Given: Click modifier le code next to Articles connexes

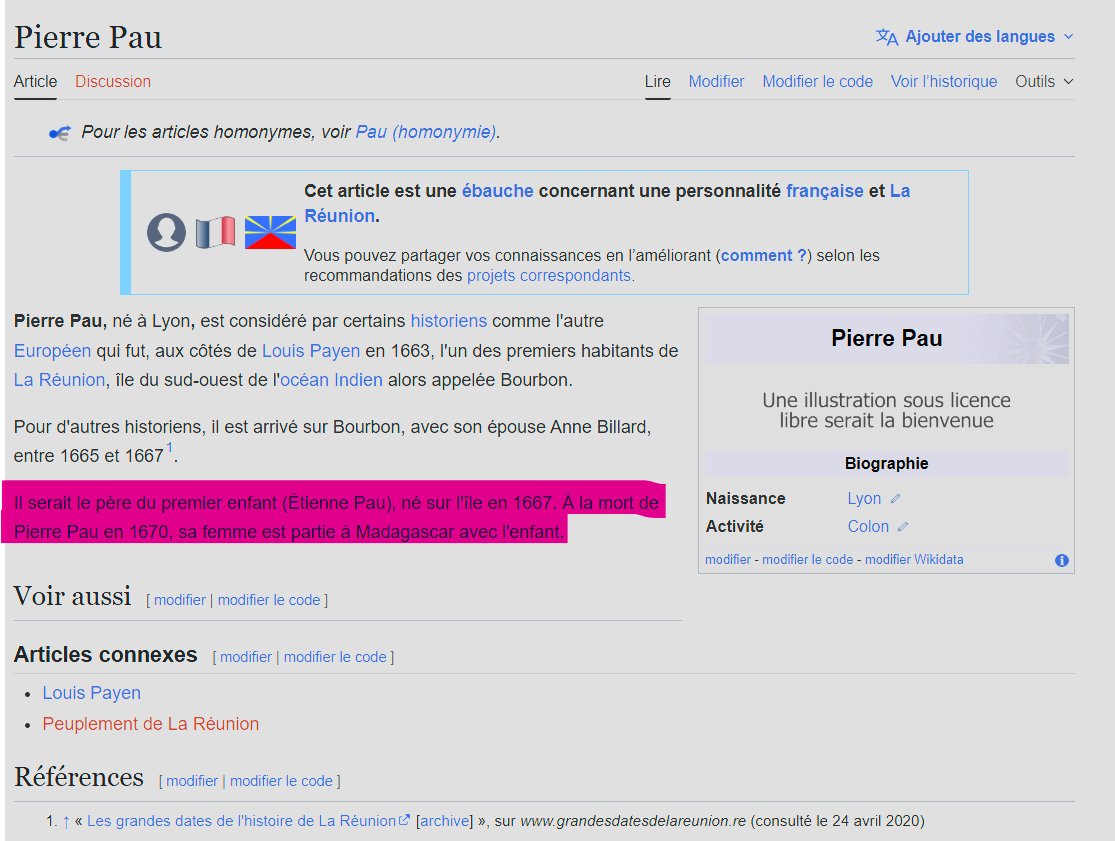Looking at the screenshot, I should click(x=335, y=658).
